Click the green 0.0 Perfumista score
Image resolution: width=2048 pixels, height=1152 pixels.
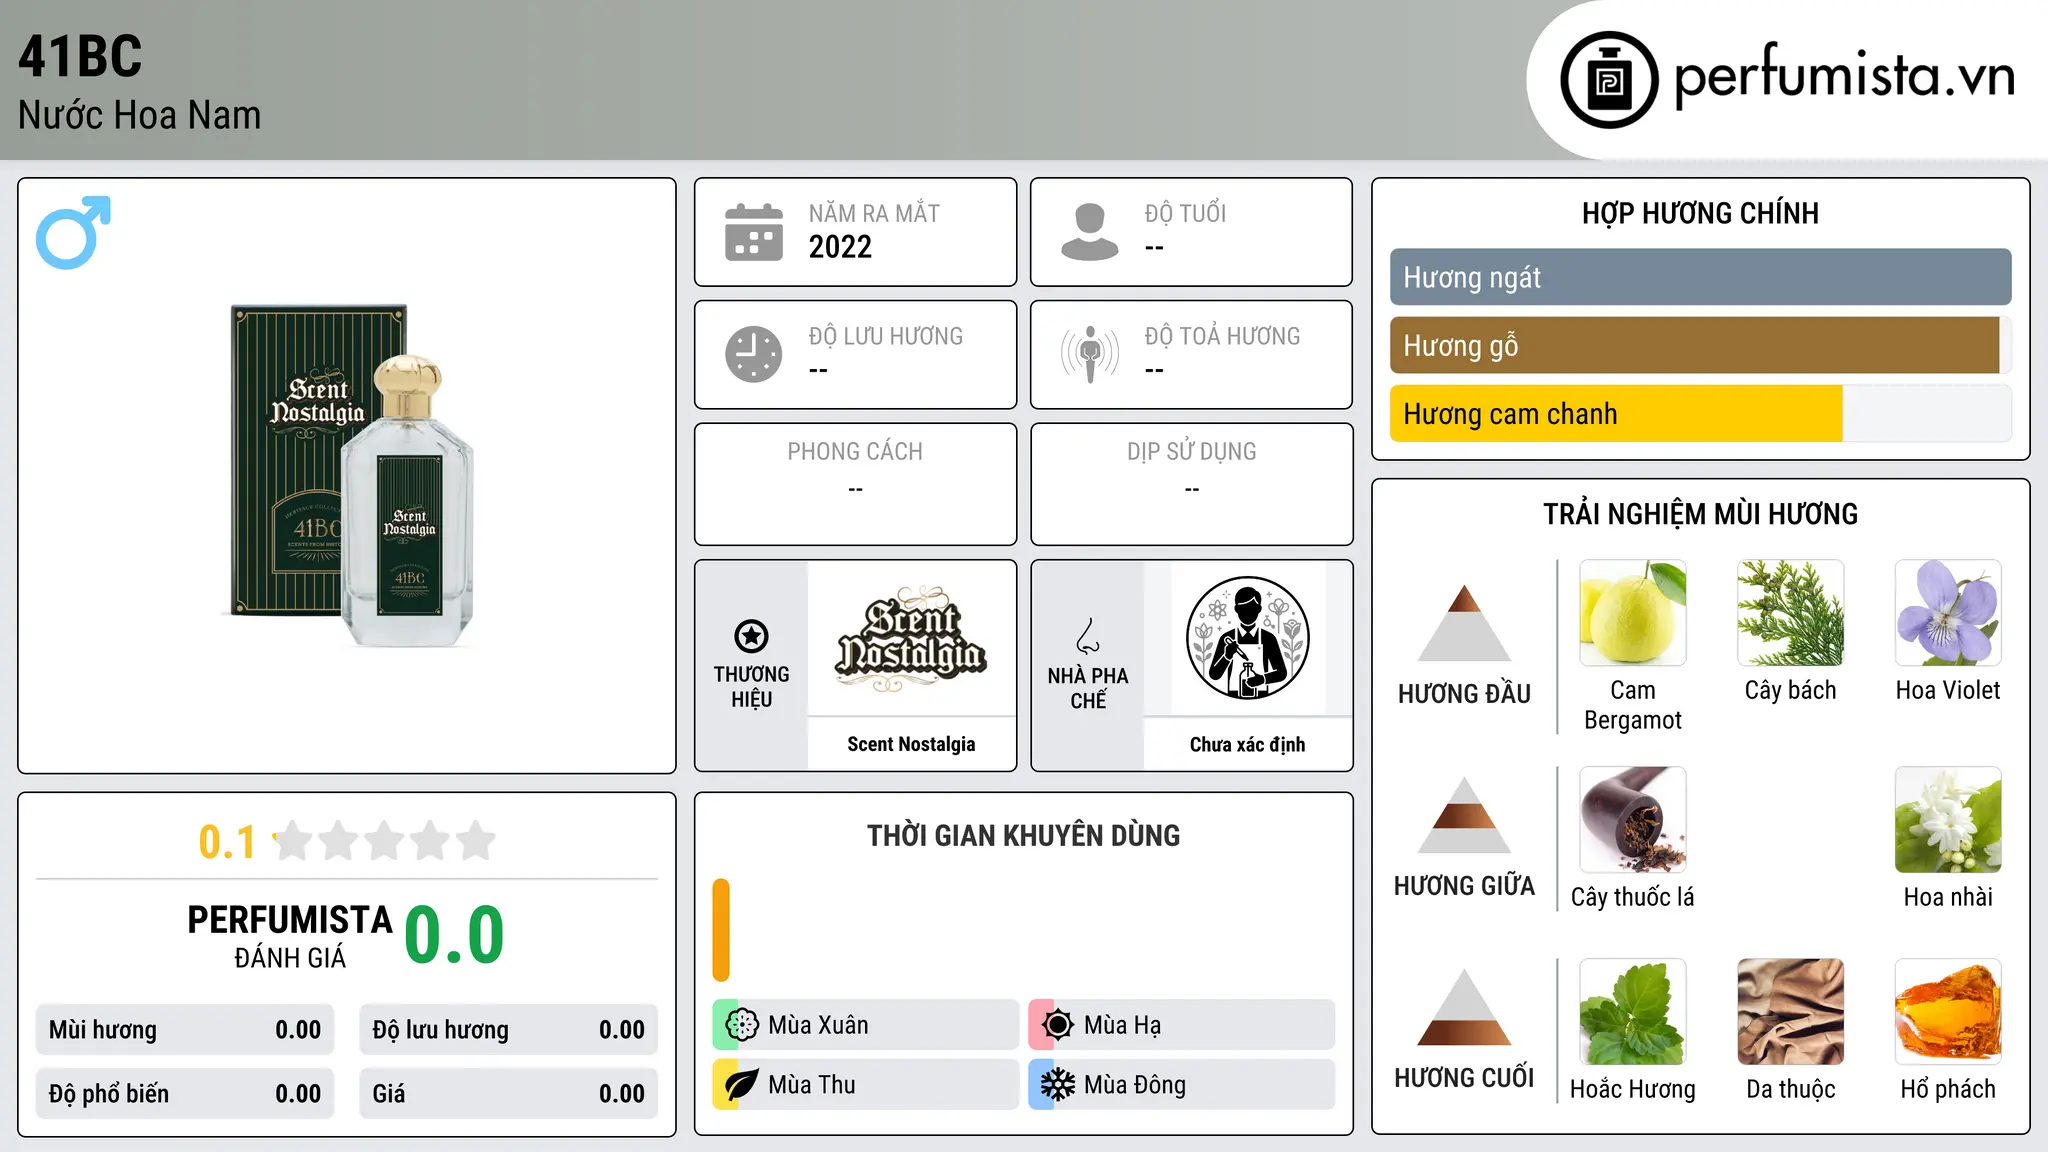point(454,935)
